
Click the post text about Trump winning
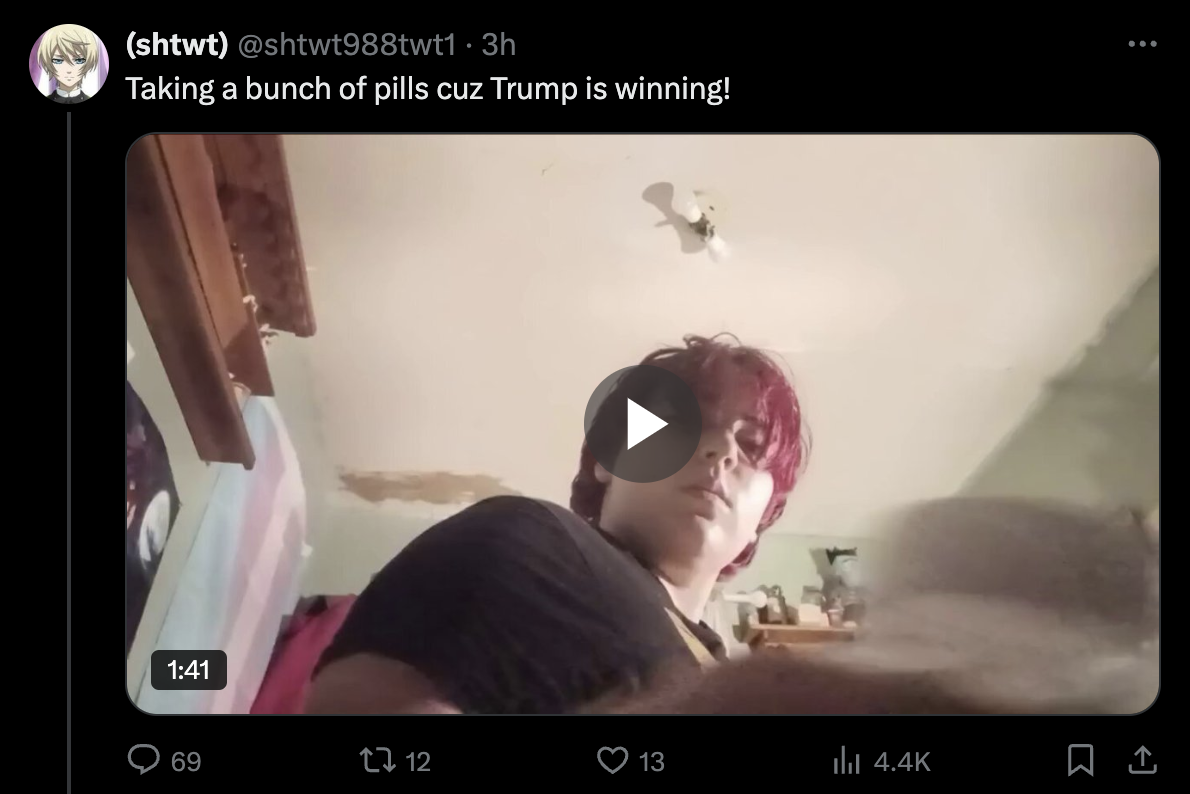(428, 89)
